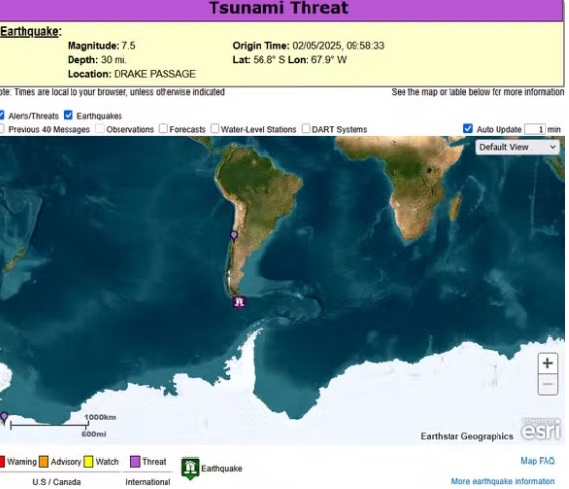This screenshot has width=569, height=489.
Task: Click the purple threat pin on Chile's coast
Action: click(234, 236)
